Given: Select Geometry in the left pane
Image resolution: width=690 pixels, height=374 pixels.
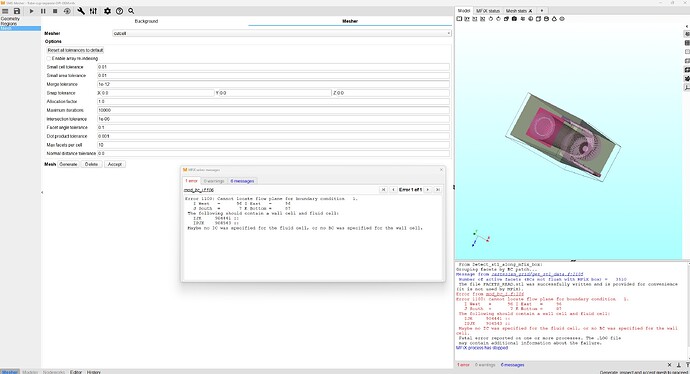Looking at the screenshot, I should click(x=11, y=19).
